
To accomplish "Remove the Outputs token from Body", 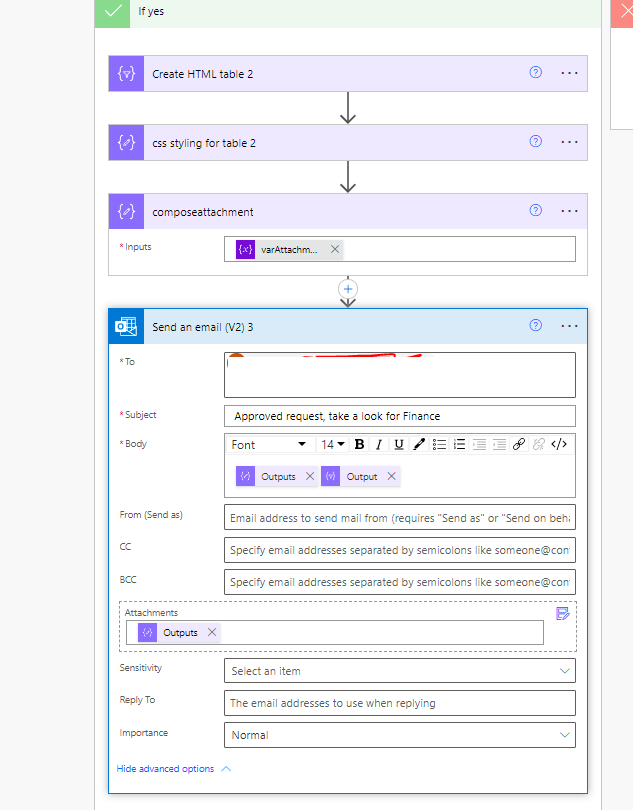I will [310, 476].
